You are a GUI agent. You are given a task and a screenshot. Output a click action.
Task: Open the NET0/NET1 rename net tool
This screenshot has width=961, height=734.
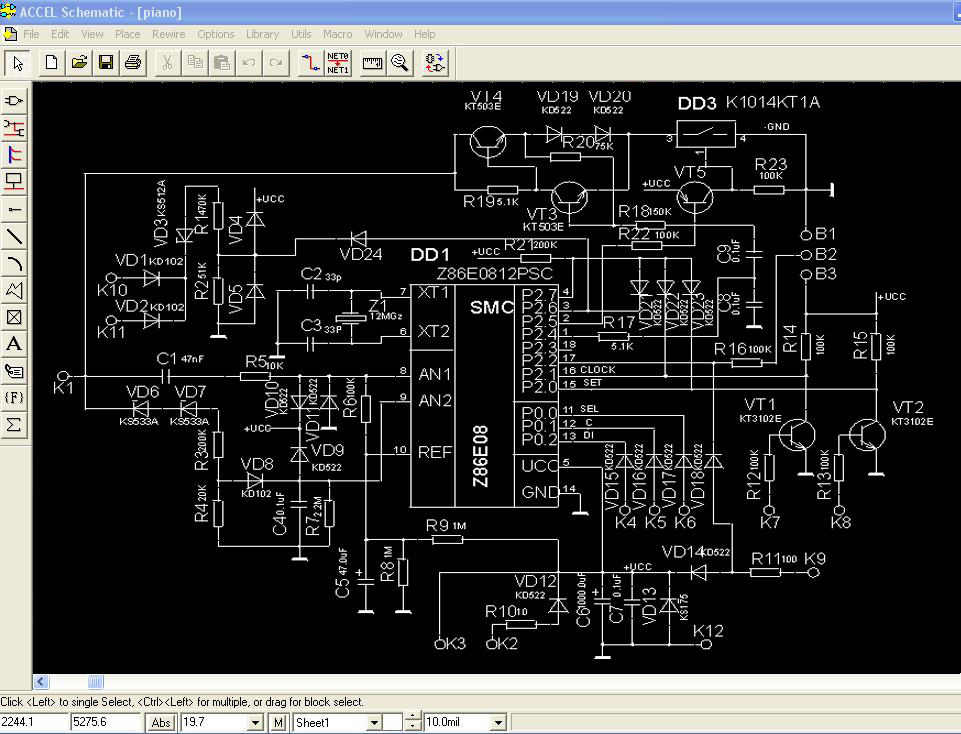[338, 63]
